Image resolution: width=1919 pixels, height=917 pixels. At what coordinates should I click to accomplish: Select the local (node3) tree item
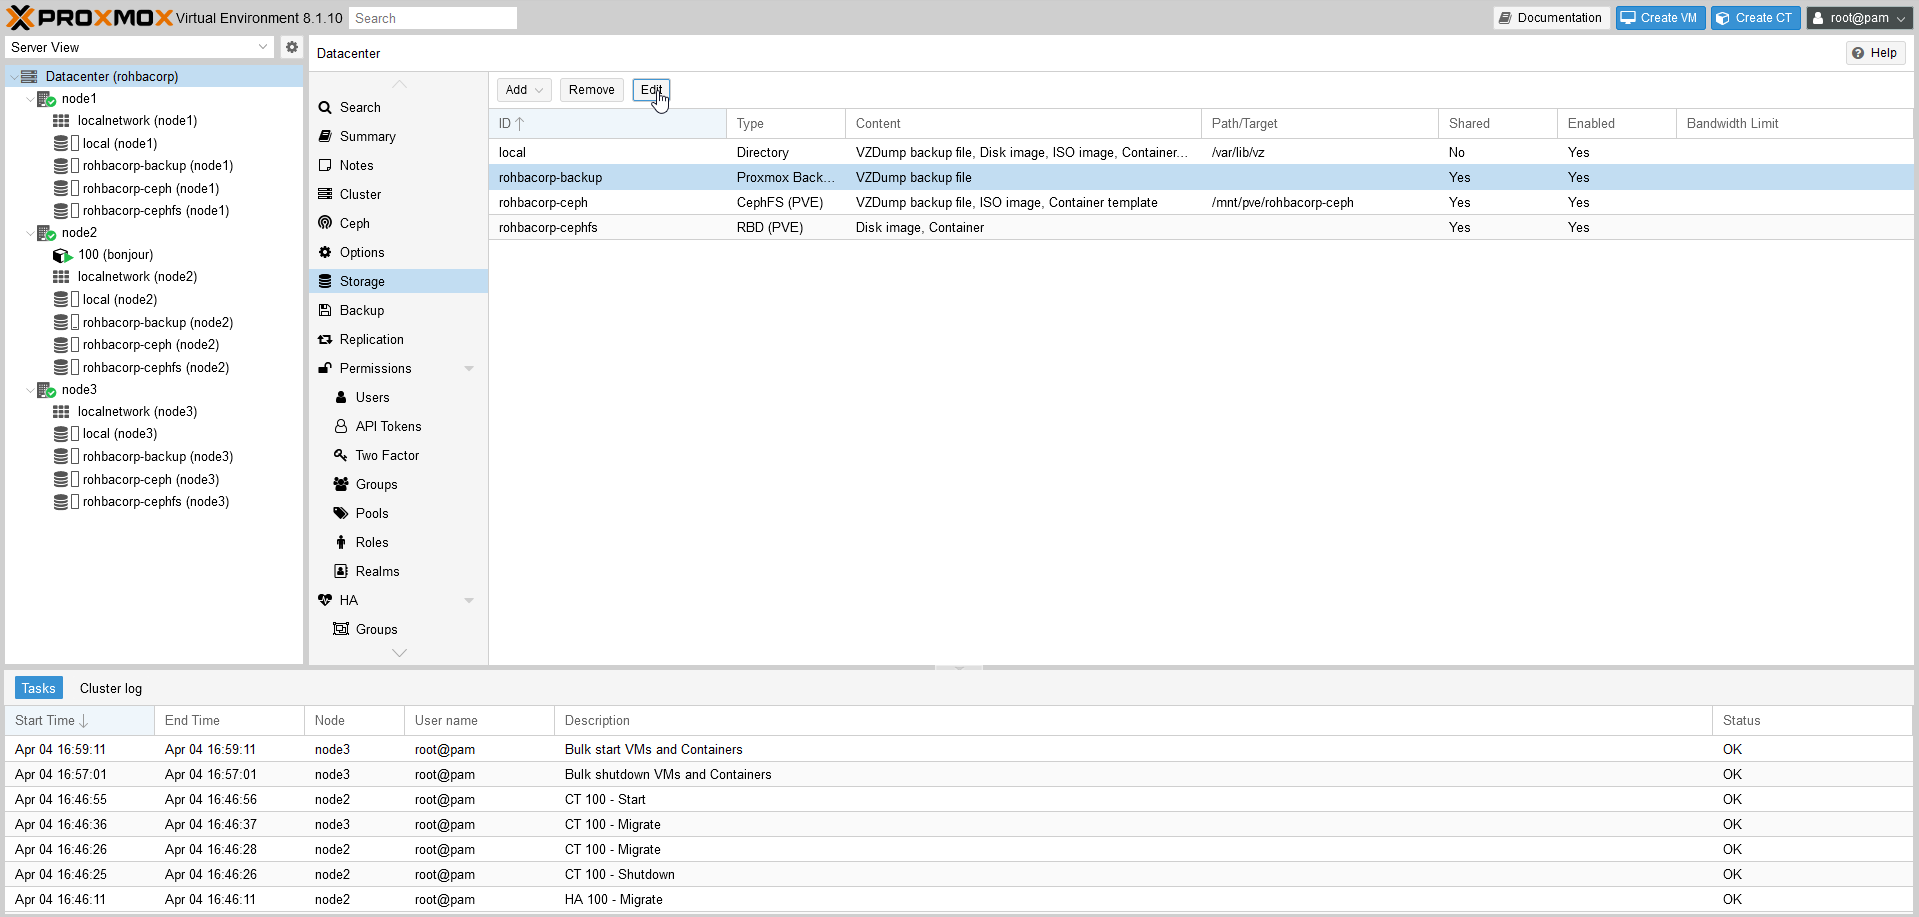coord(120,434)
